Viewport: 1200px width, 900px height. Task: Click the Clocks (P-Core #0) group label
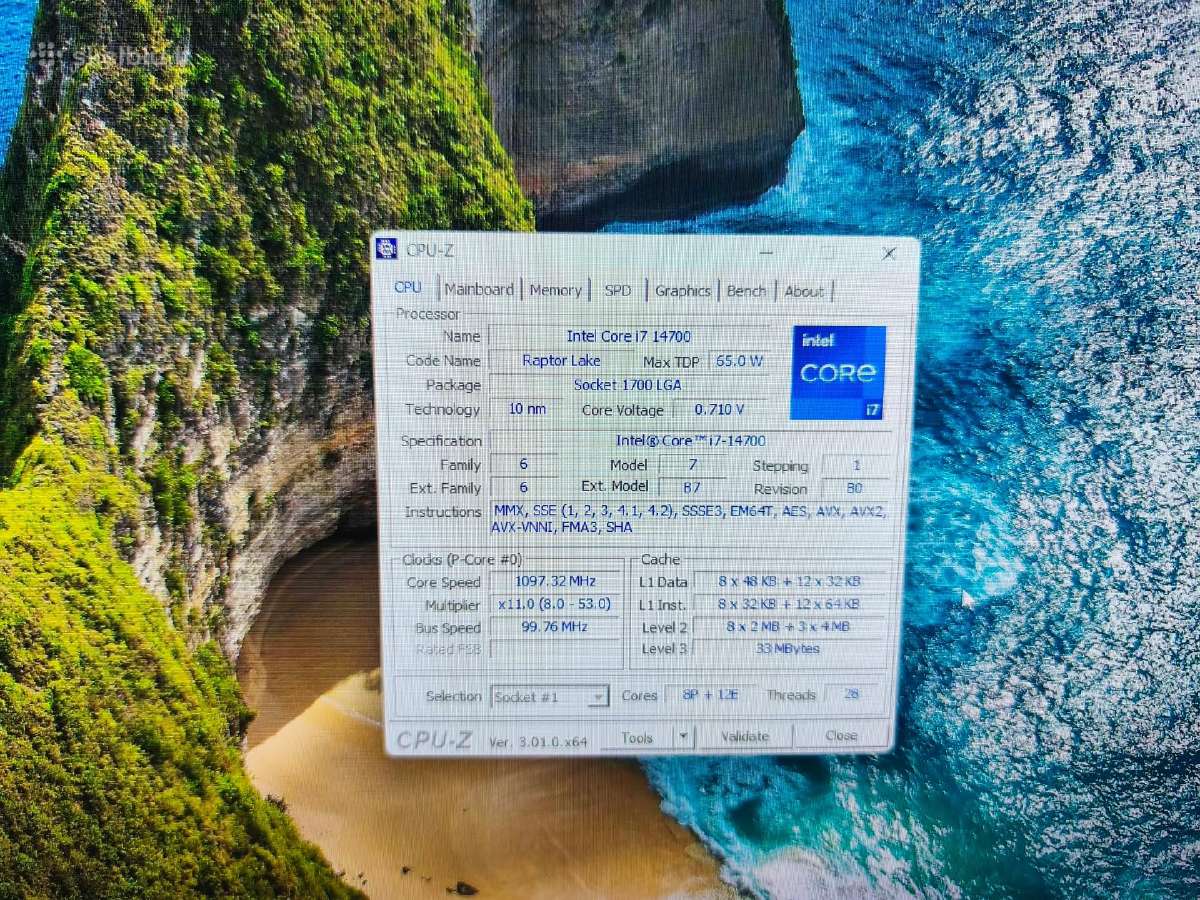click(462, 560)
